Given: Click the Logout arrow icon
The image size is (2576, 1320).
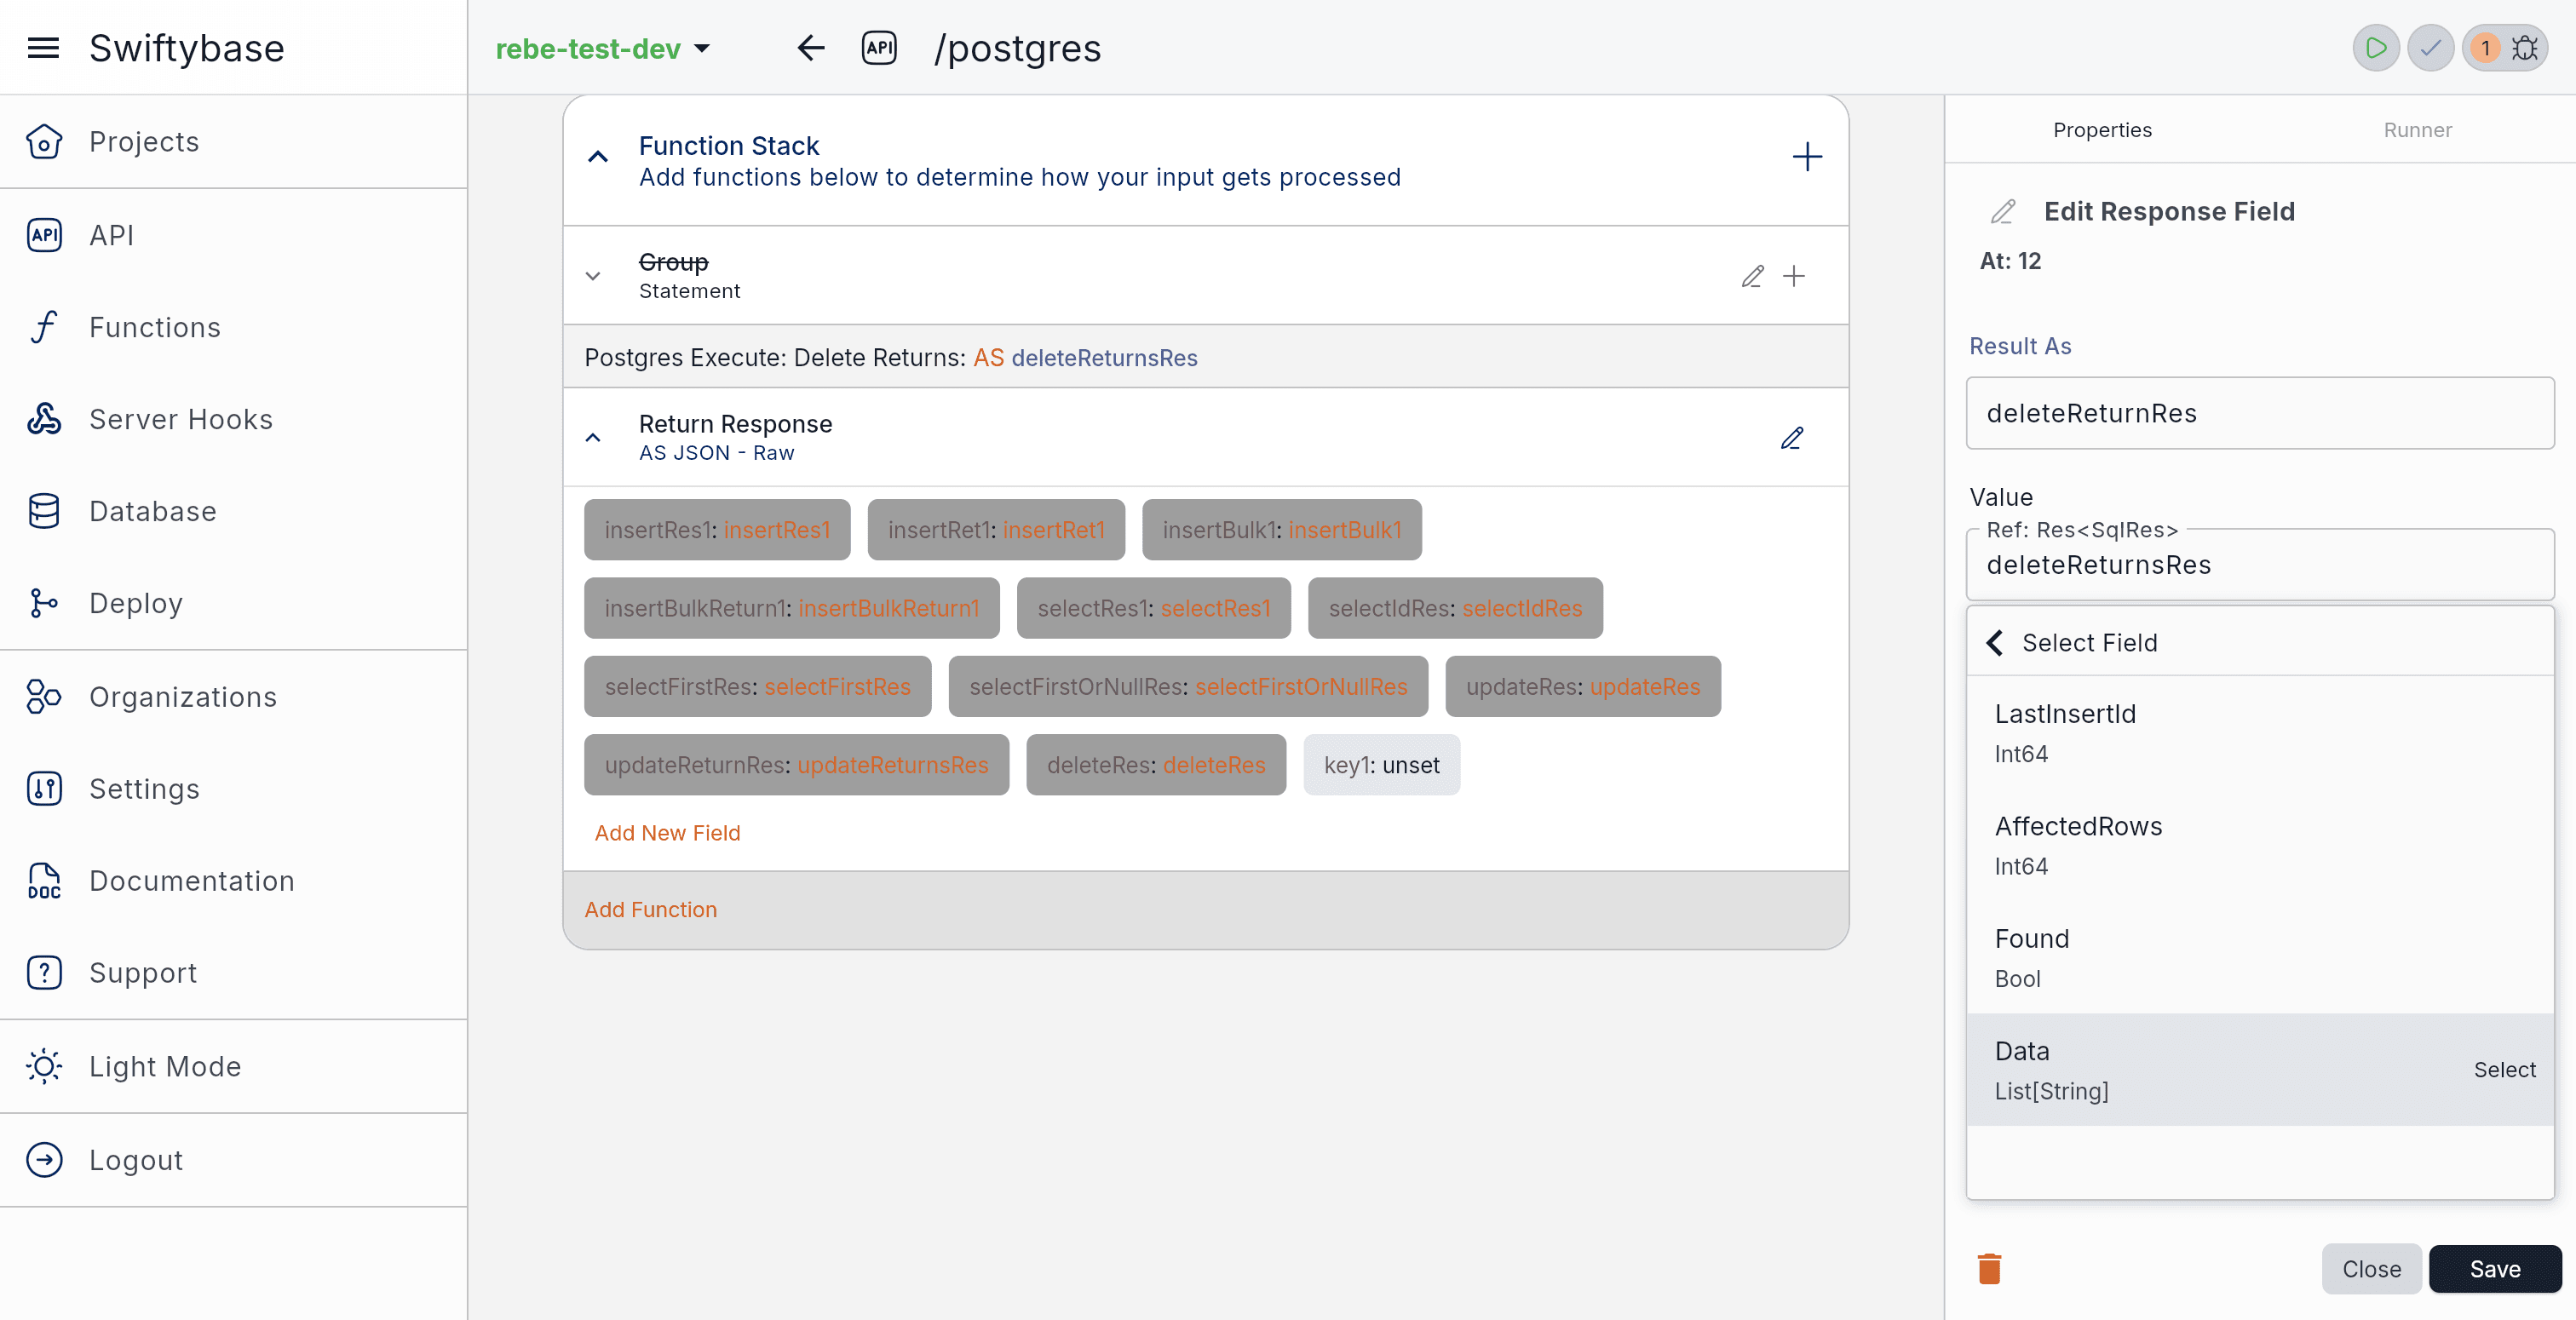Looking at the screenshot, I should point(44,1160).
